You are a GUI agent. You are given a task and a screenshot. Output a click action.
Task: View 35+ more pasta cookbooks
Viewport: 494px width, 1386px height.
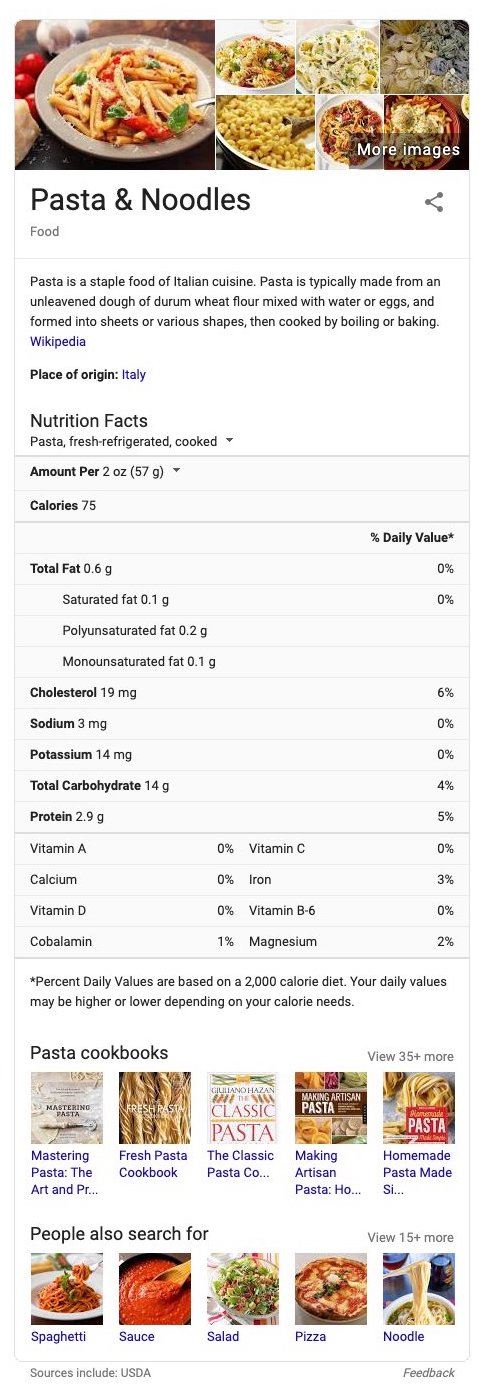410,1056
